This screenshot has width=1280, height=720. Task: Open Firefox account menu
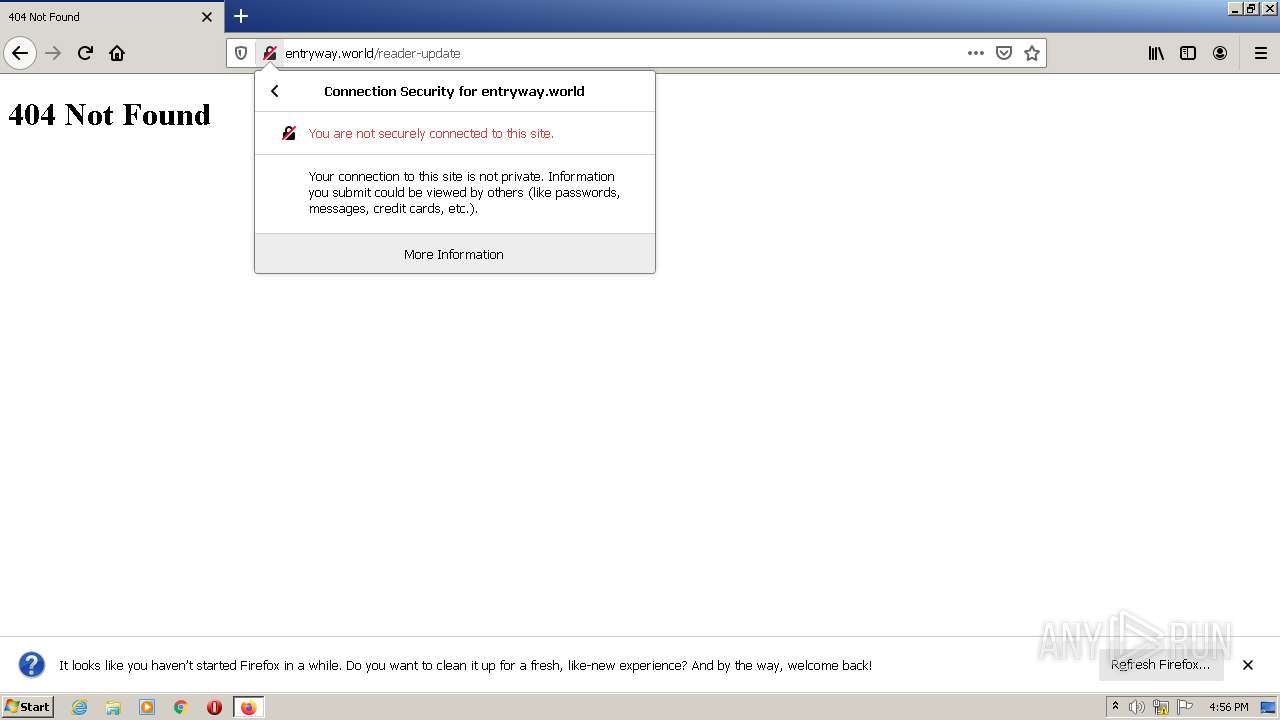pyautogui.click(x=1220, y=53)
